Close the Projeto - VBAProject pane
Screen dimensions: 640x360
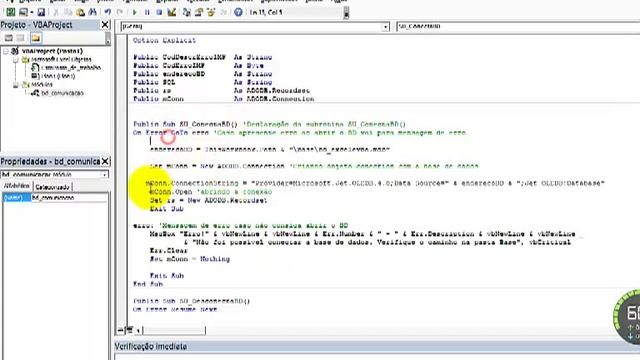click(105, 25)
